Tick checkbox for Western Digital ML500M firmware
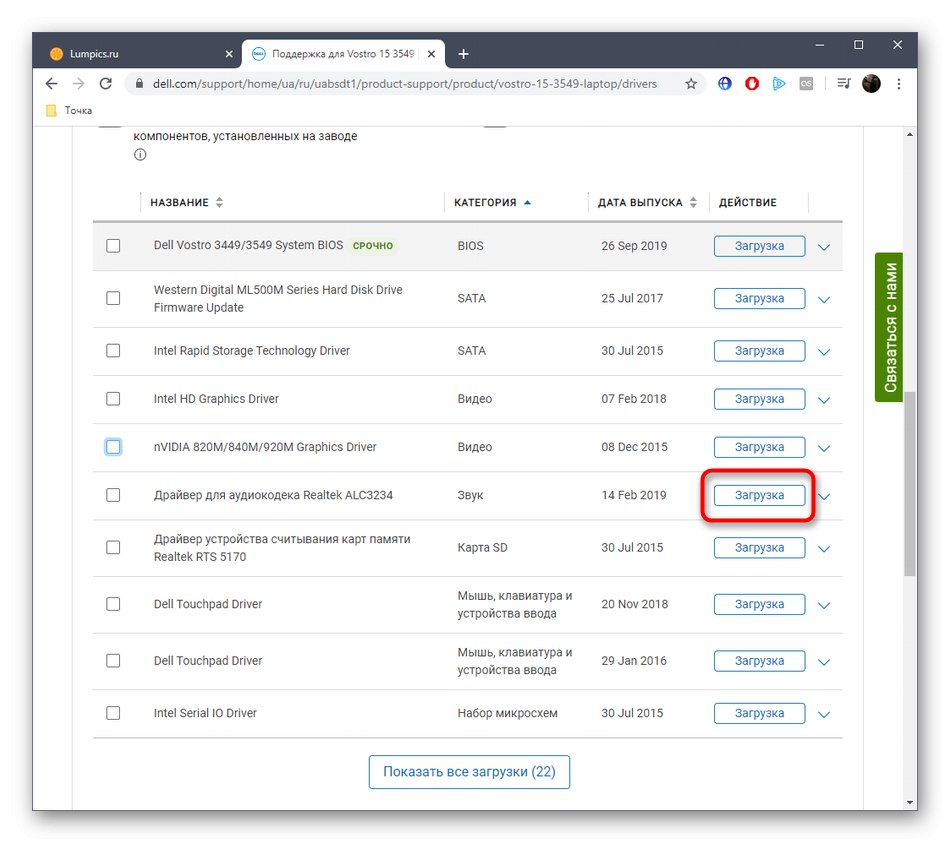Image resolution: width=950 pixels, height=843 pixels. [x=113, y=298]
